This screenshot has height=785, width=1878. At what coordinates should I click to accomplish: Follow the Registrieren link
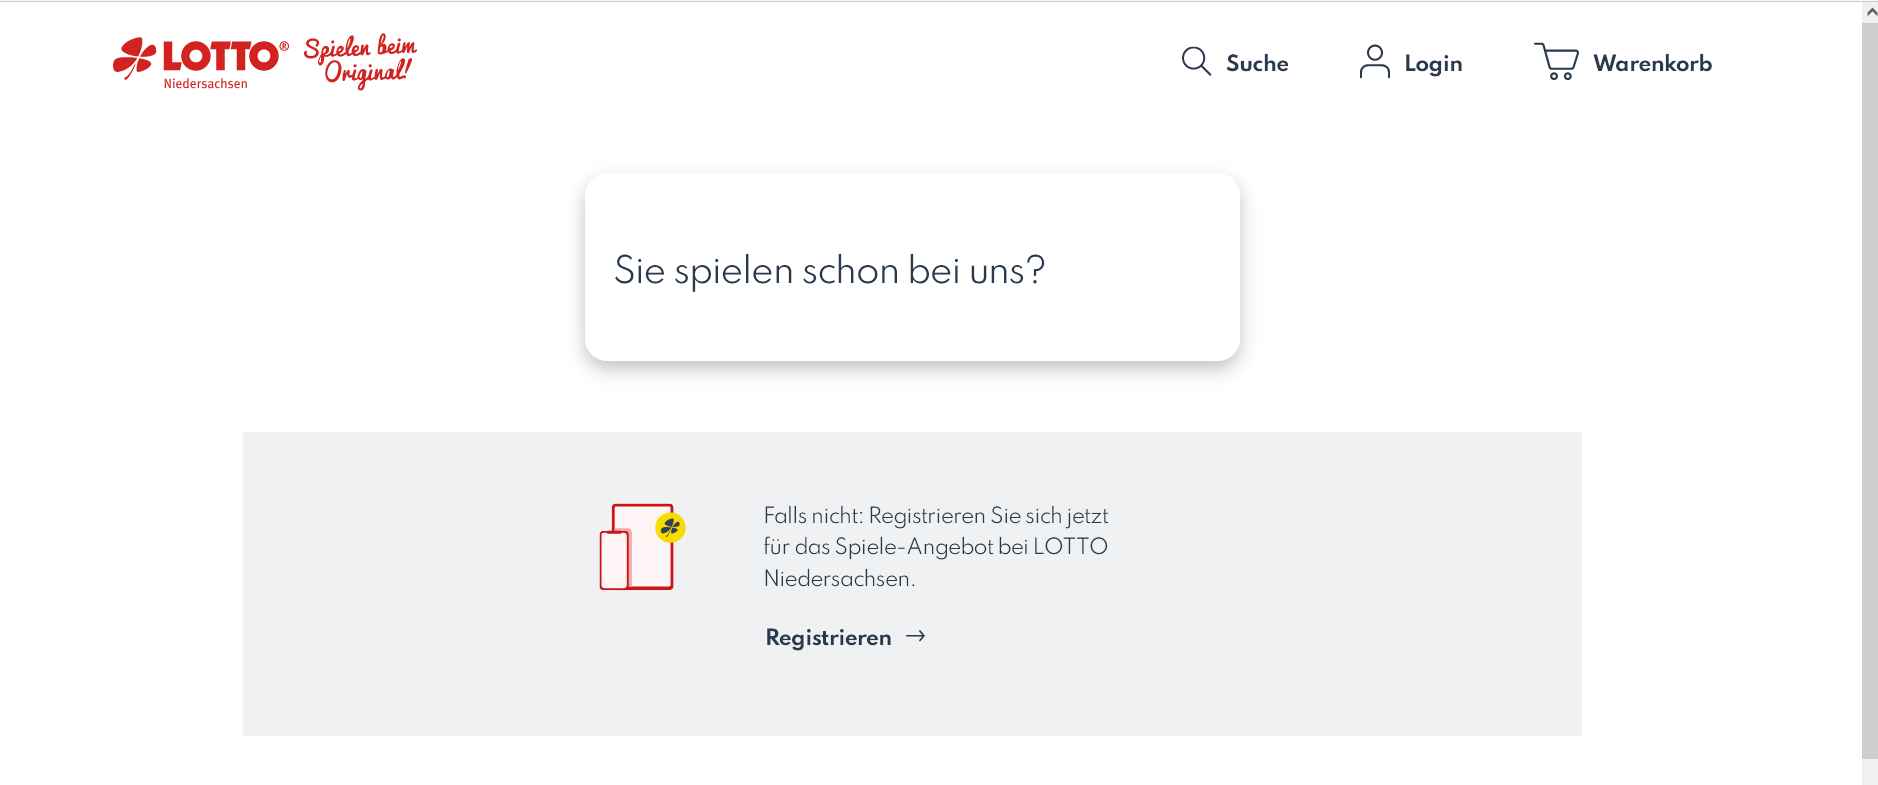[x=828, y=638]
